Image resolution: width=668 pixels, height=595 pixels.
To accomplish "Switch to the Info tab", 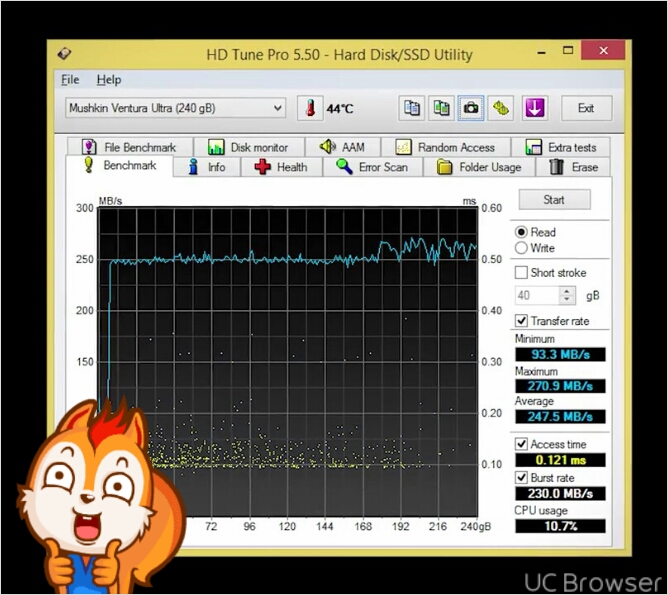I will click(207, 167).
